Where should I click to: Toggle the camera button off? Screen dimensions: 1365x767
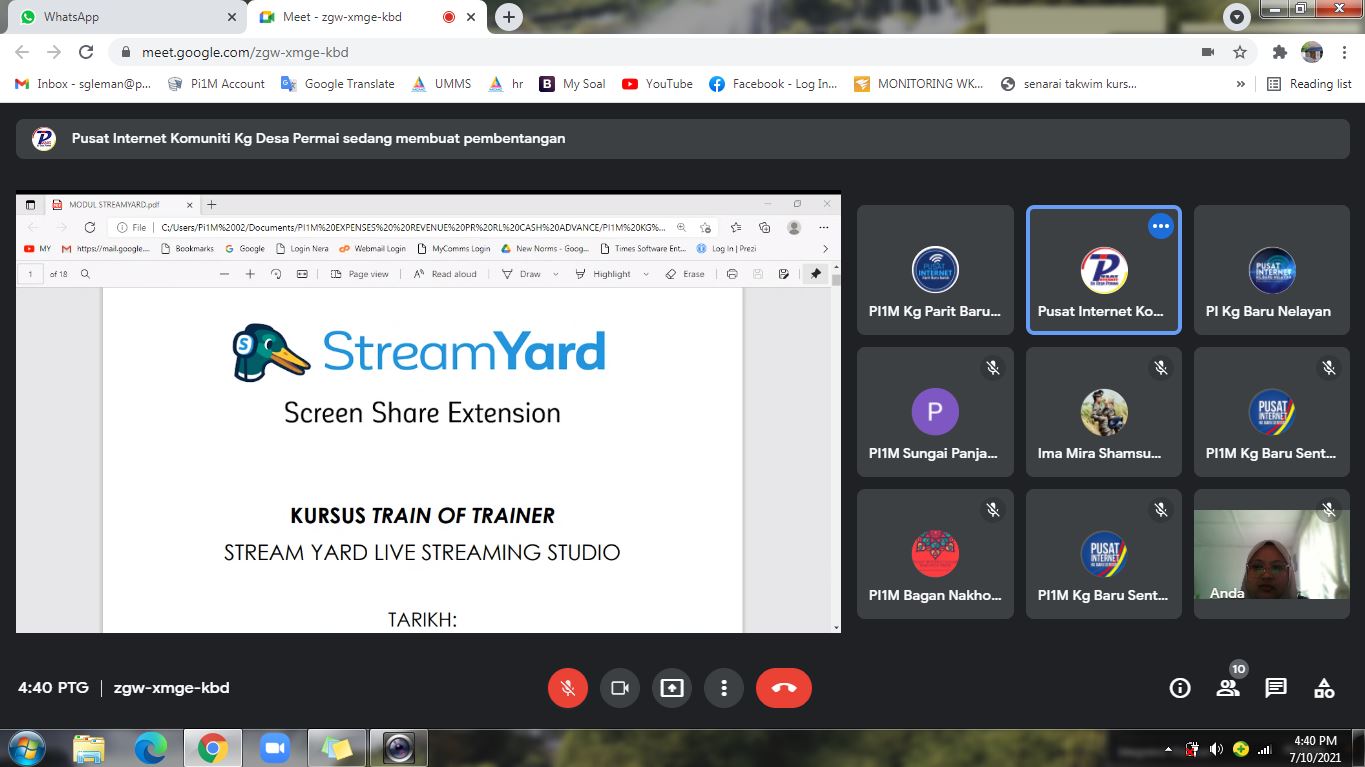[619, 688]
